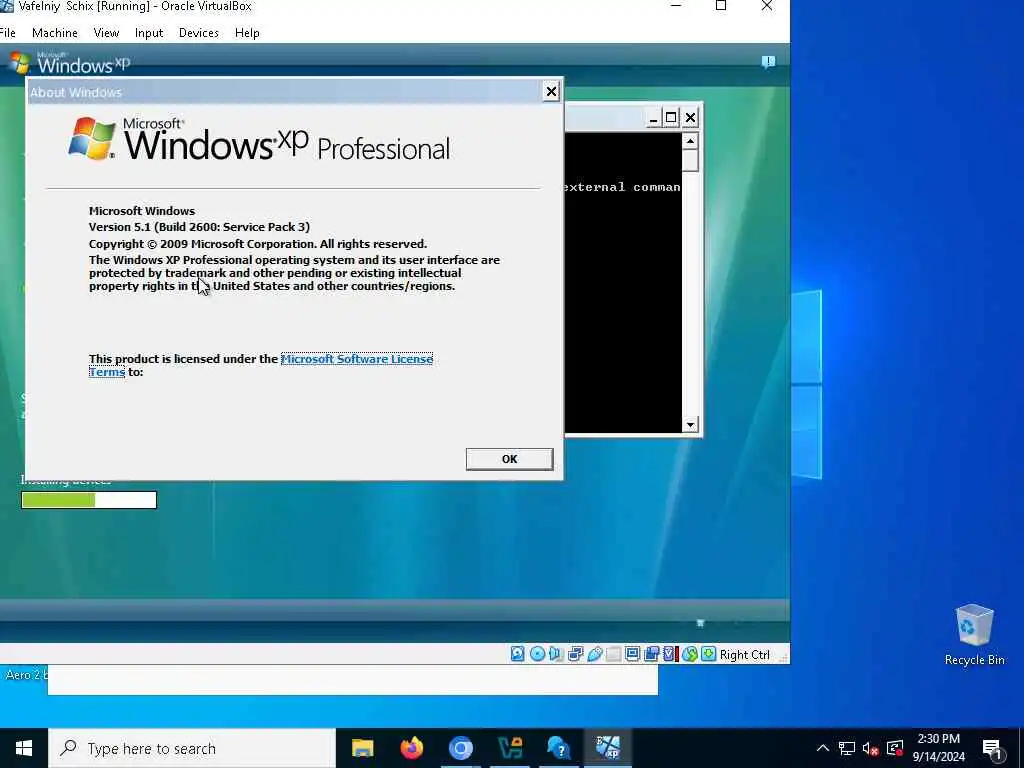This screenshot has height=768, width=1024.
Task: Show hidden system tray icons
Action: (x=823, y=748)
